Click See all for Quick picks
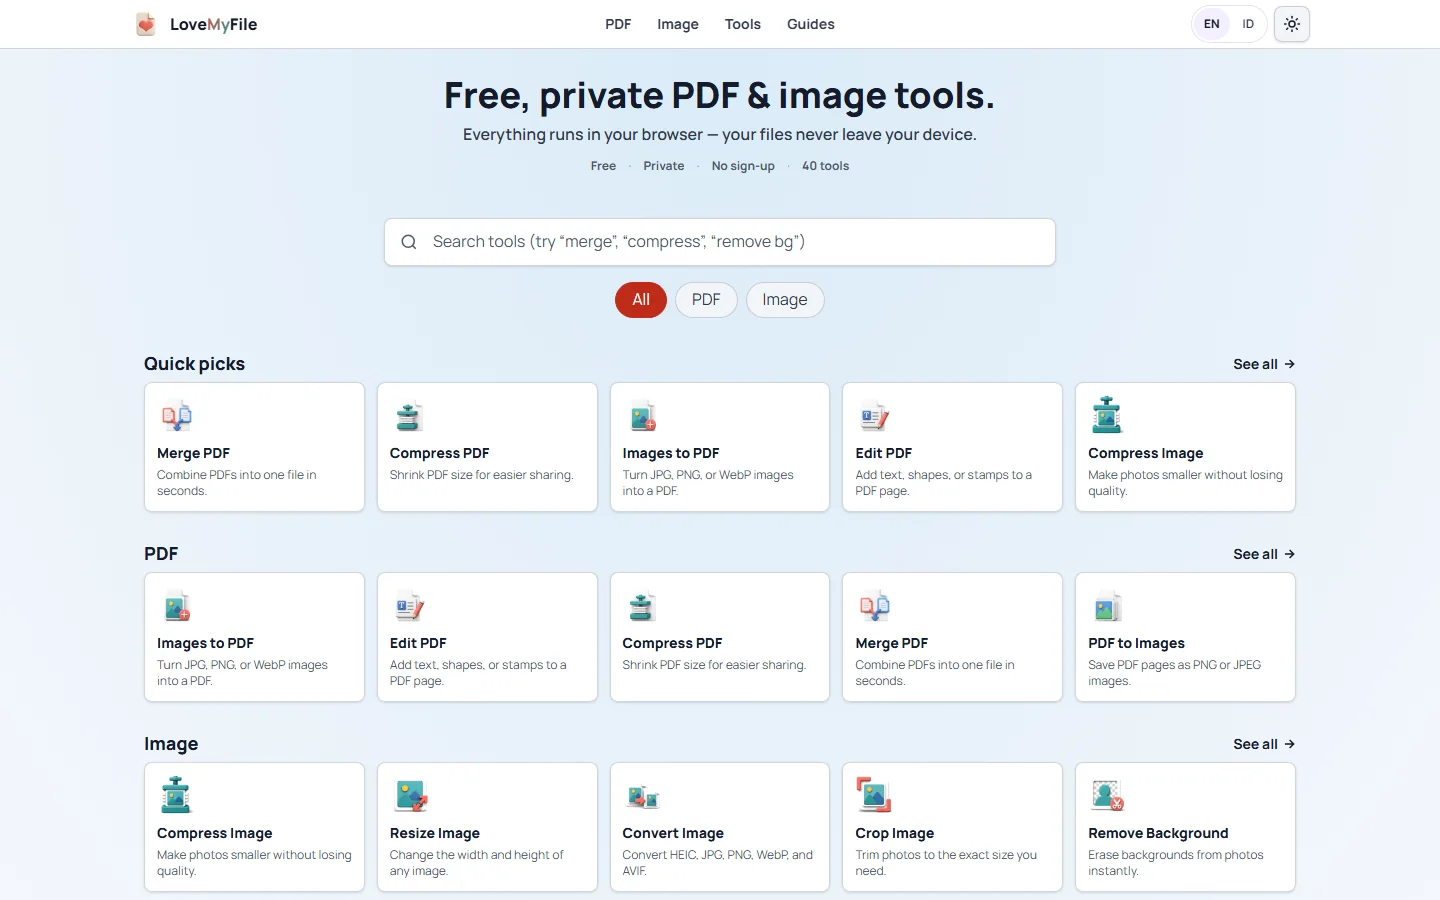This screenshot has width=1440, height=900. 1264,364
